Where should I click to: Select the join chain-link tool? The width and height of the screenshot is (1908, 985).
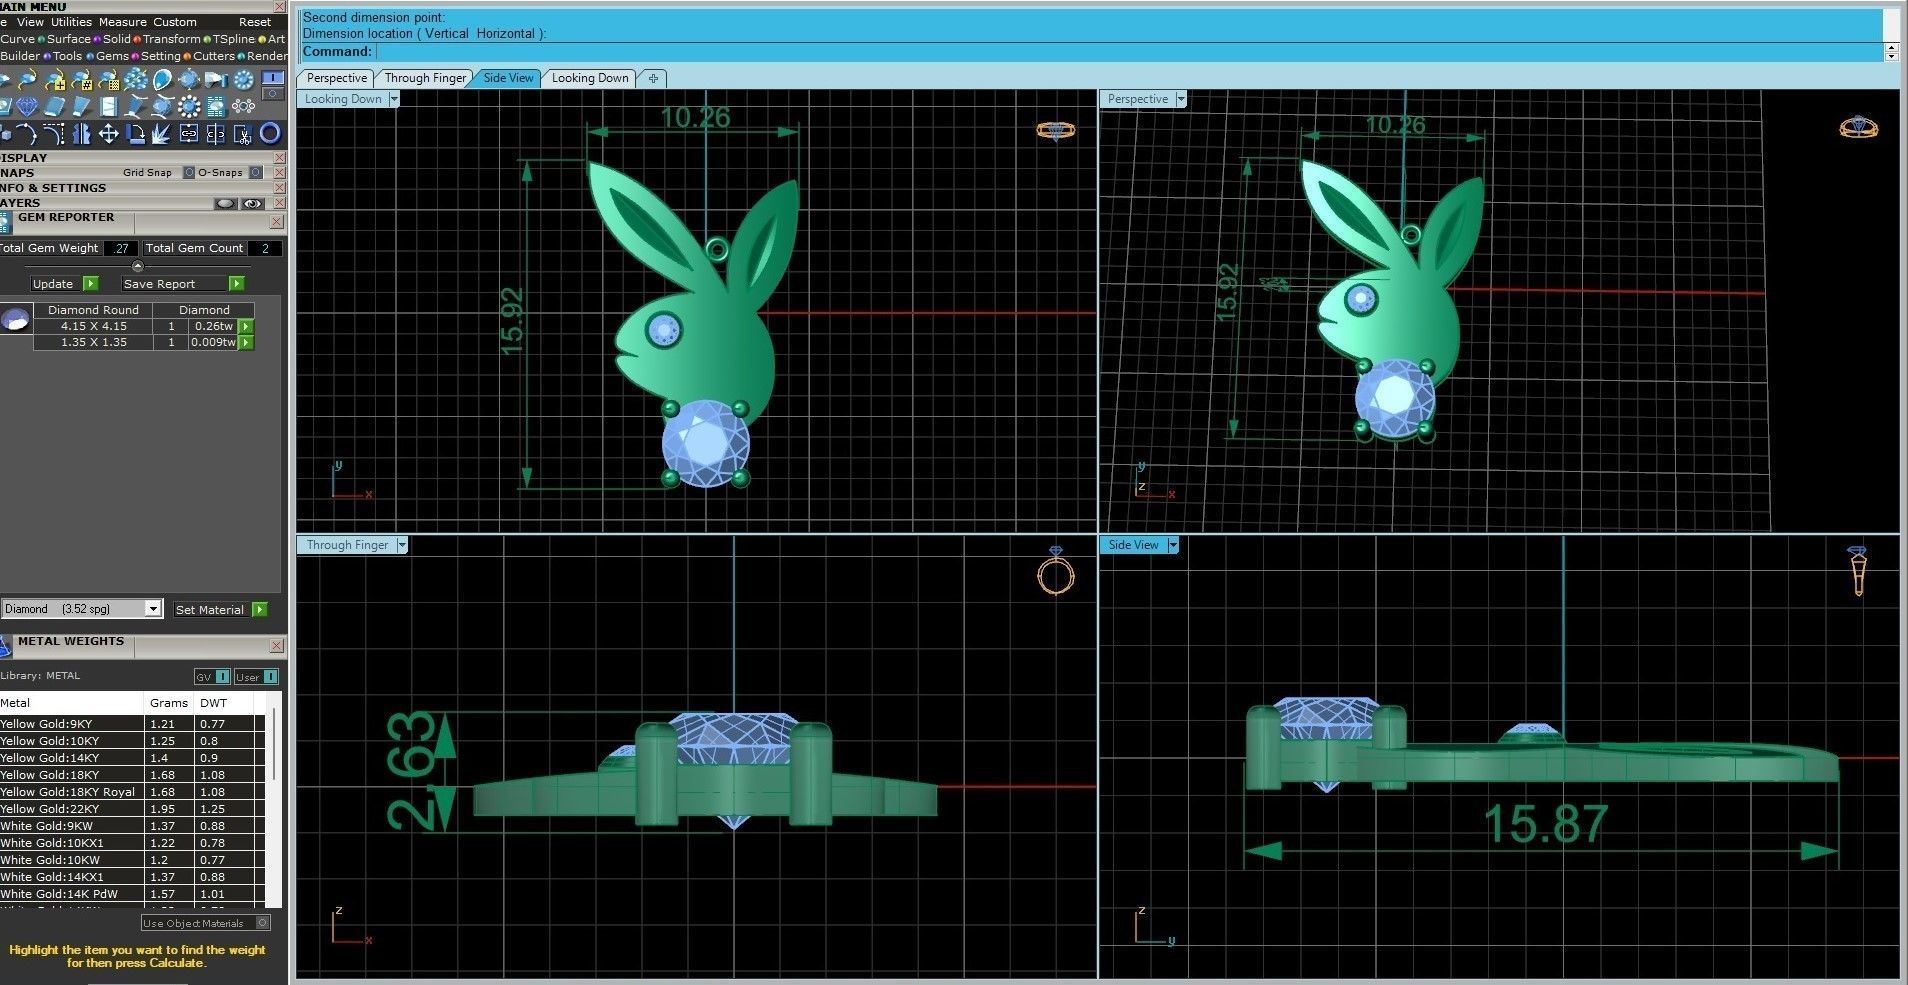tap(188, 134)
